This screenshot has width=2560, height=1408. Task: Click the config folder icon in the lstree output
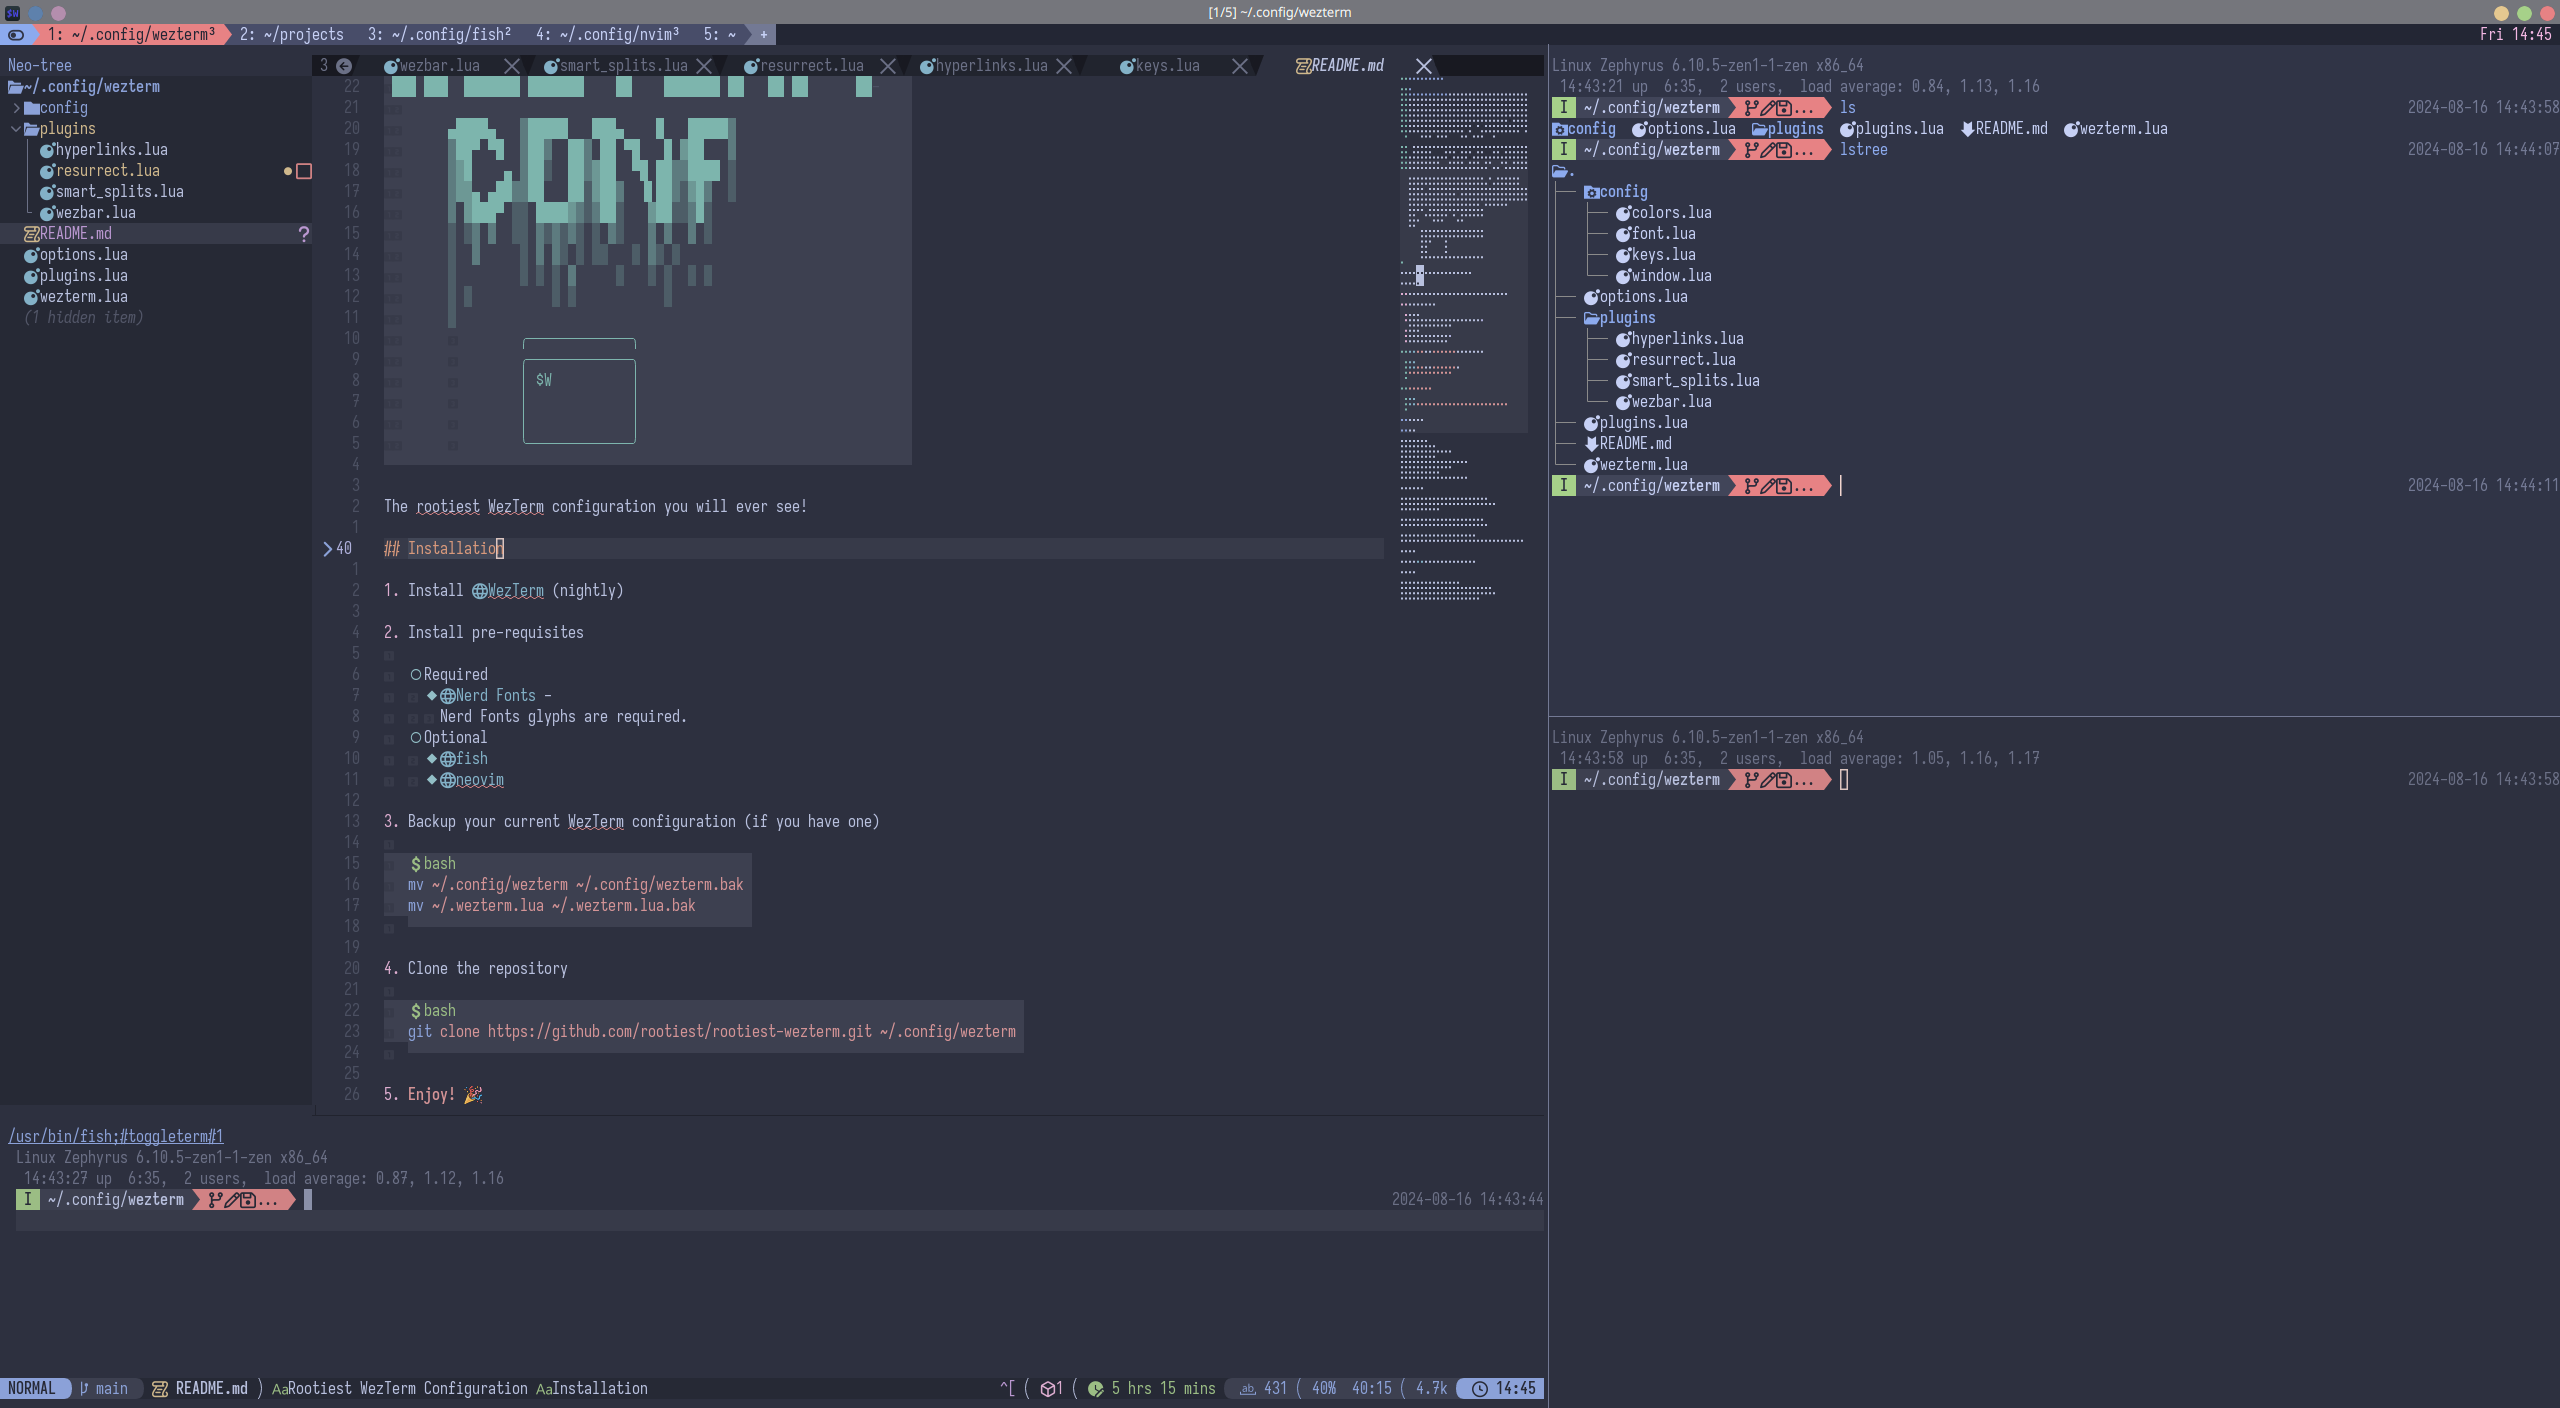pyautogui.click(x=1591, y=192)
